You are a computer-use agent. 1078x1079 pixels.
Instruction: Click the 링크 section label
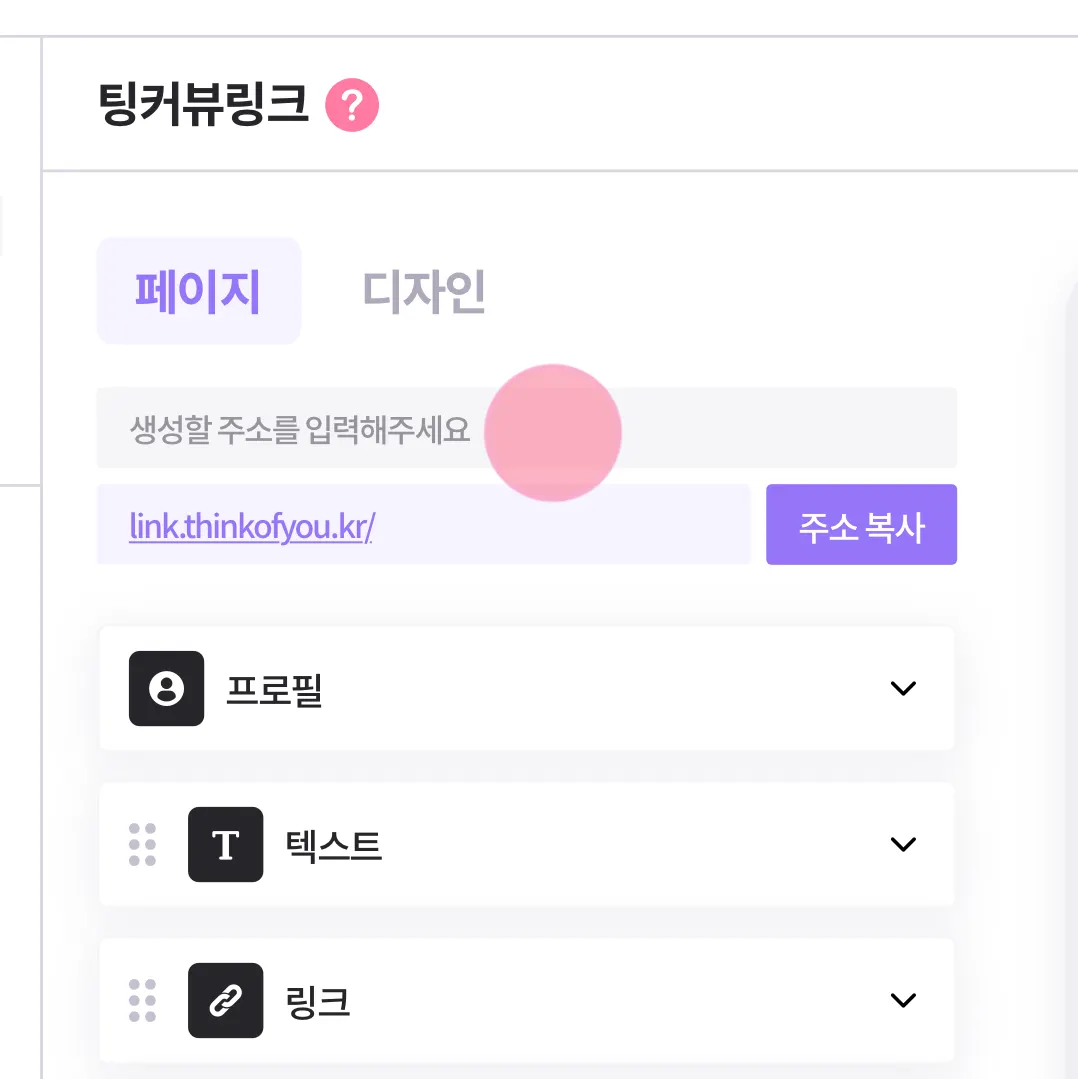pyautogui.click(x=318, y=1001)
